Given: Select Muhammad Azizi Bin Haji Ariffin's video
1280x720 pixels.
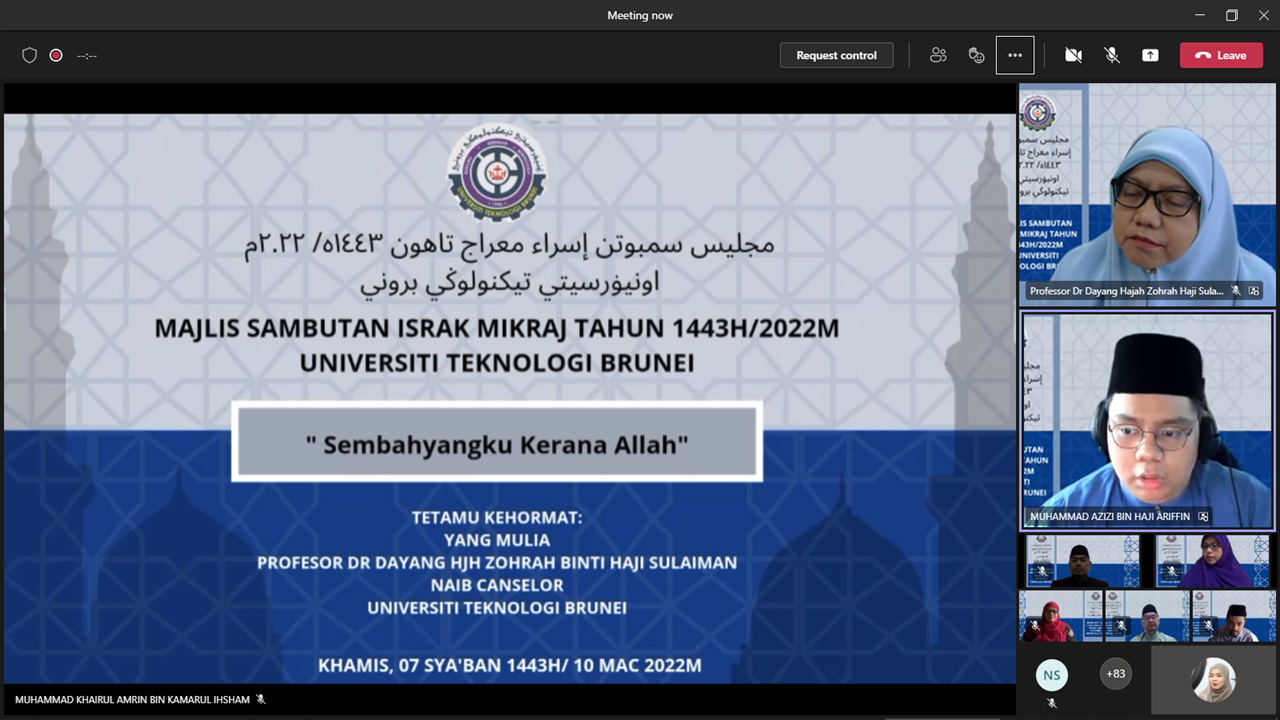Looking at the screenshot, I should (1147, 420).
